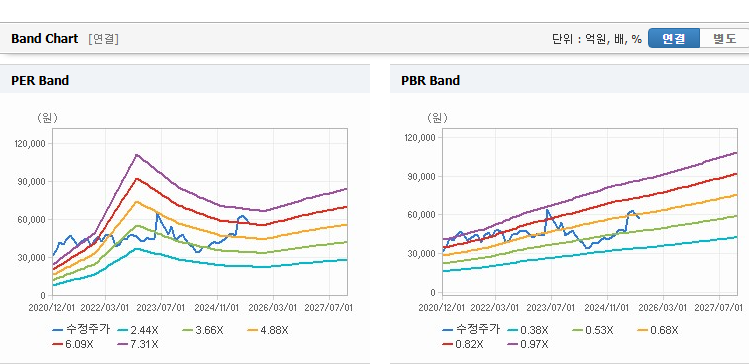Click 2022/03/01 date label in PBR Band chart
The image size is (749, 364).
[x=496, y=307]
